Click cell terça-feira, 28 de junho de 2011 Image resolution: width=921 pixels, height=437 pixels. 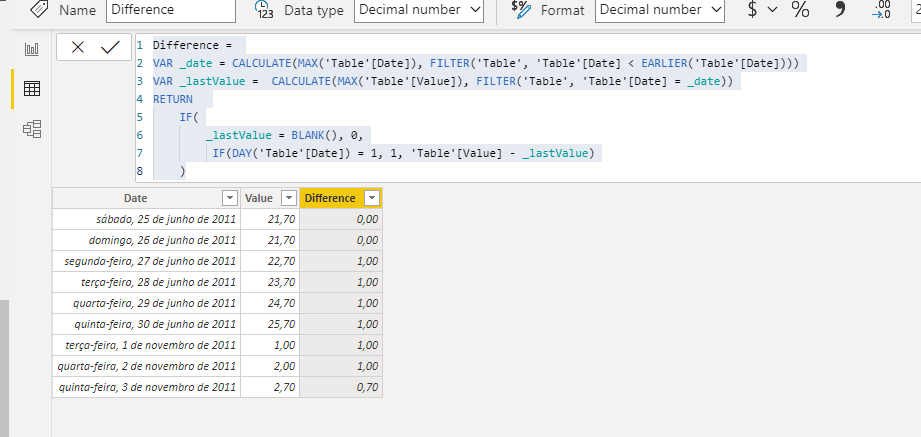146,283
